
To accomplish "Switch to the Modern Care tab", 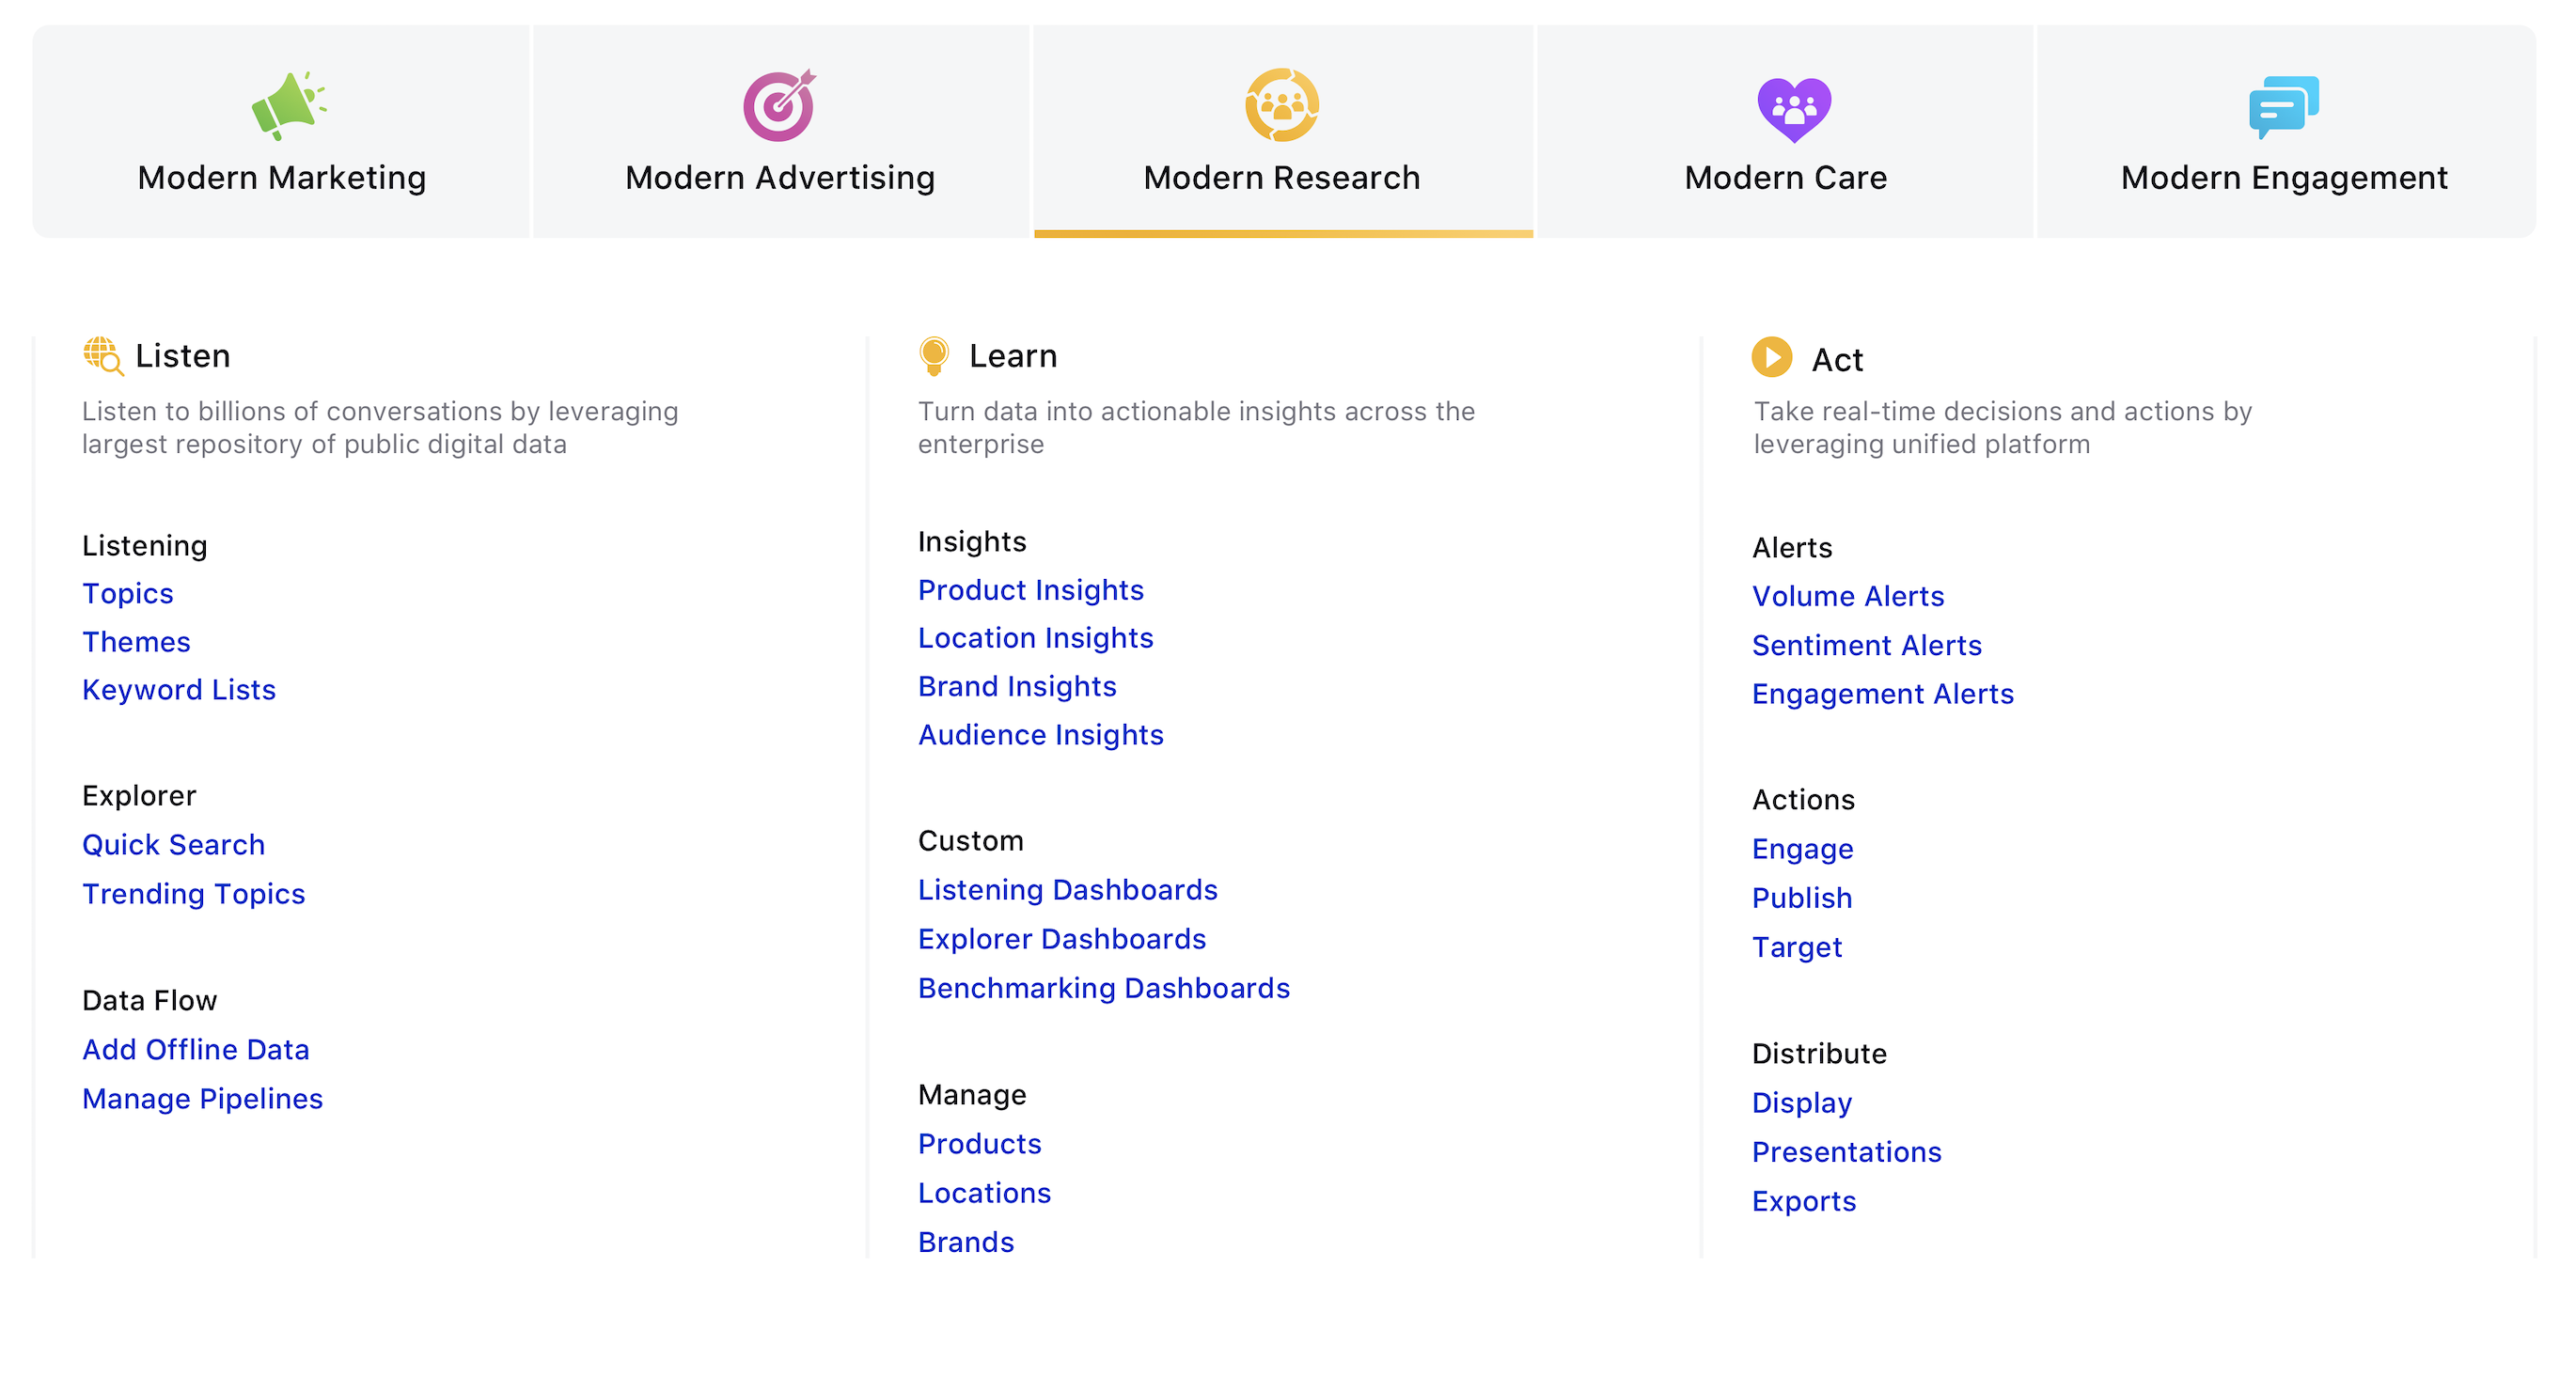I will pyautogui.click(x=1789, y=177).
